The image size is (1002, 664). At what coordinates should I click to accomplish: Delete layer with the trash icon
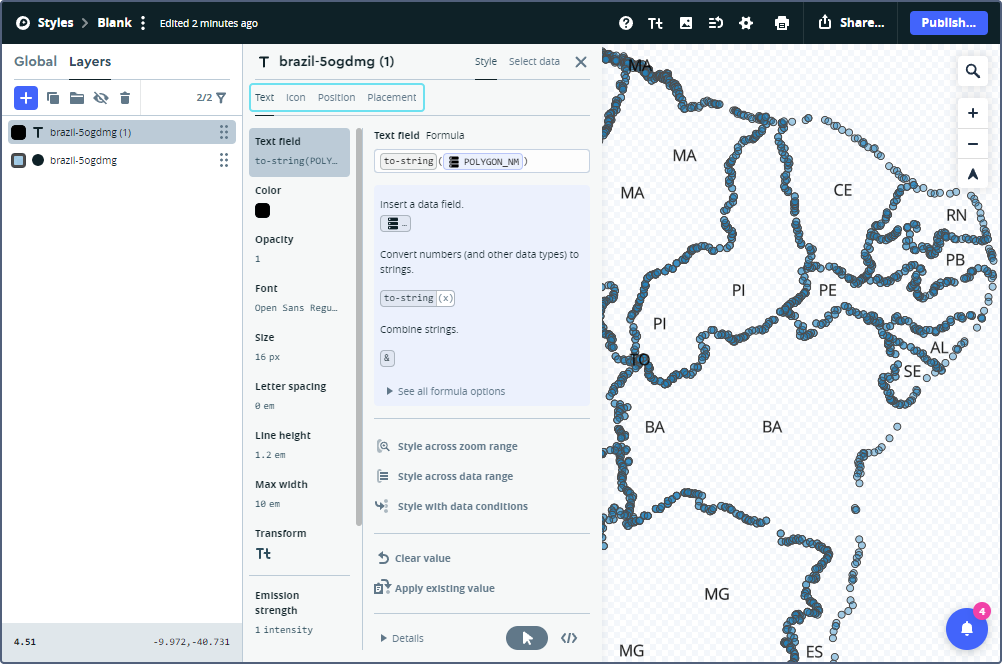(125, 98)
